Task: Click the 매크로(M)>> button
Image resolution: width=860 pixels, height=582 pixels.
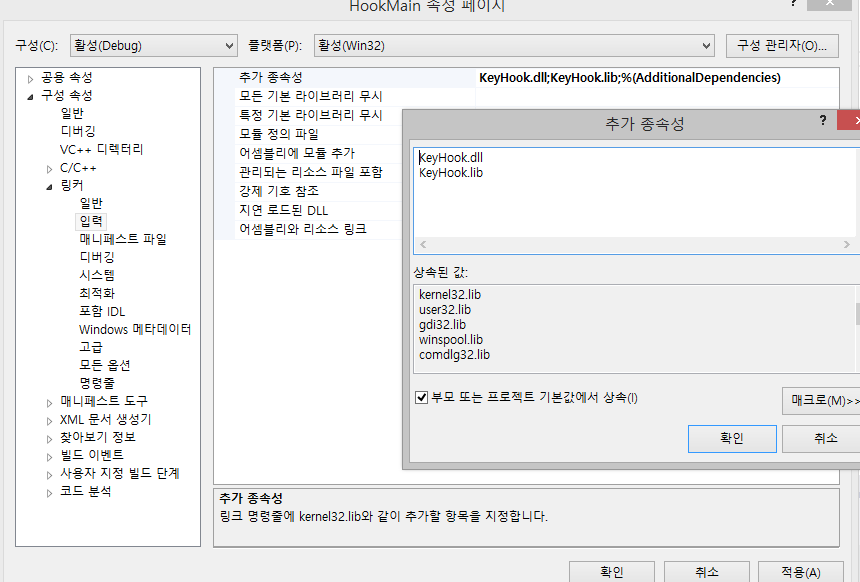Action: click(822, 401)
